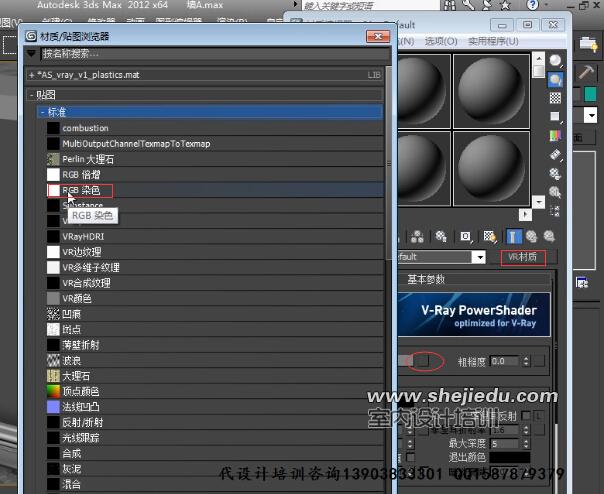The image size is (604, 494).
Task: Open Material ID Channel icon
Action: pos(465,236)
